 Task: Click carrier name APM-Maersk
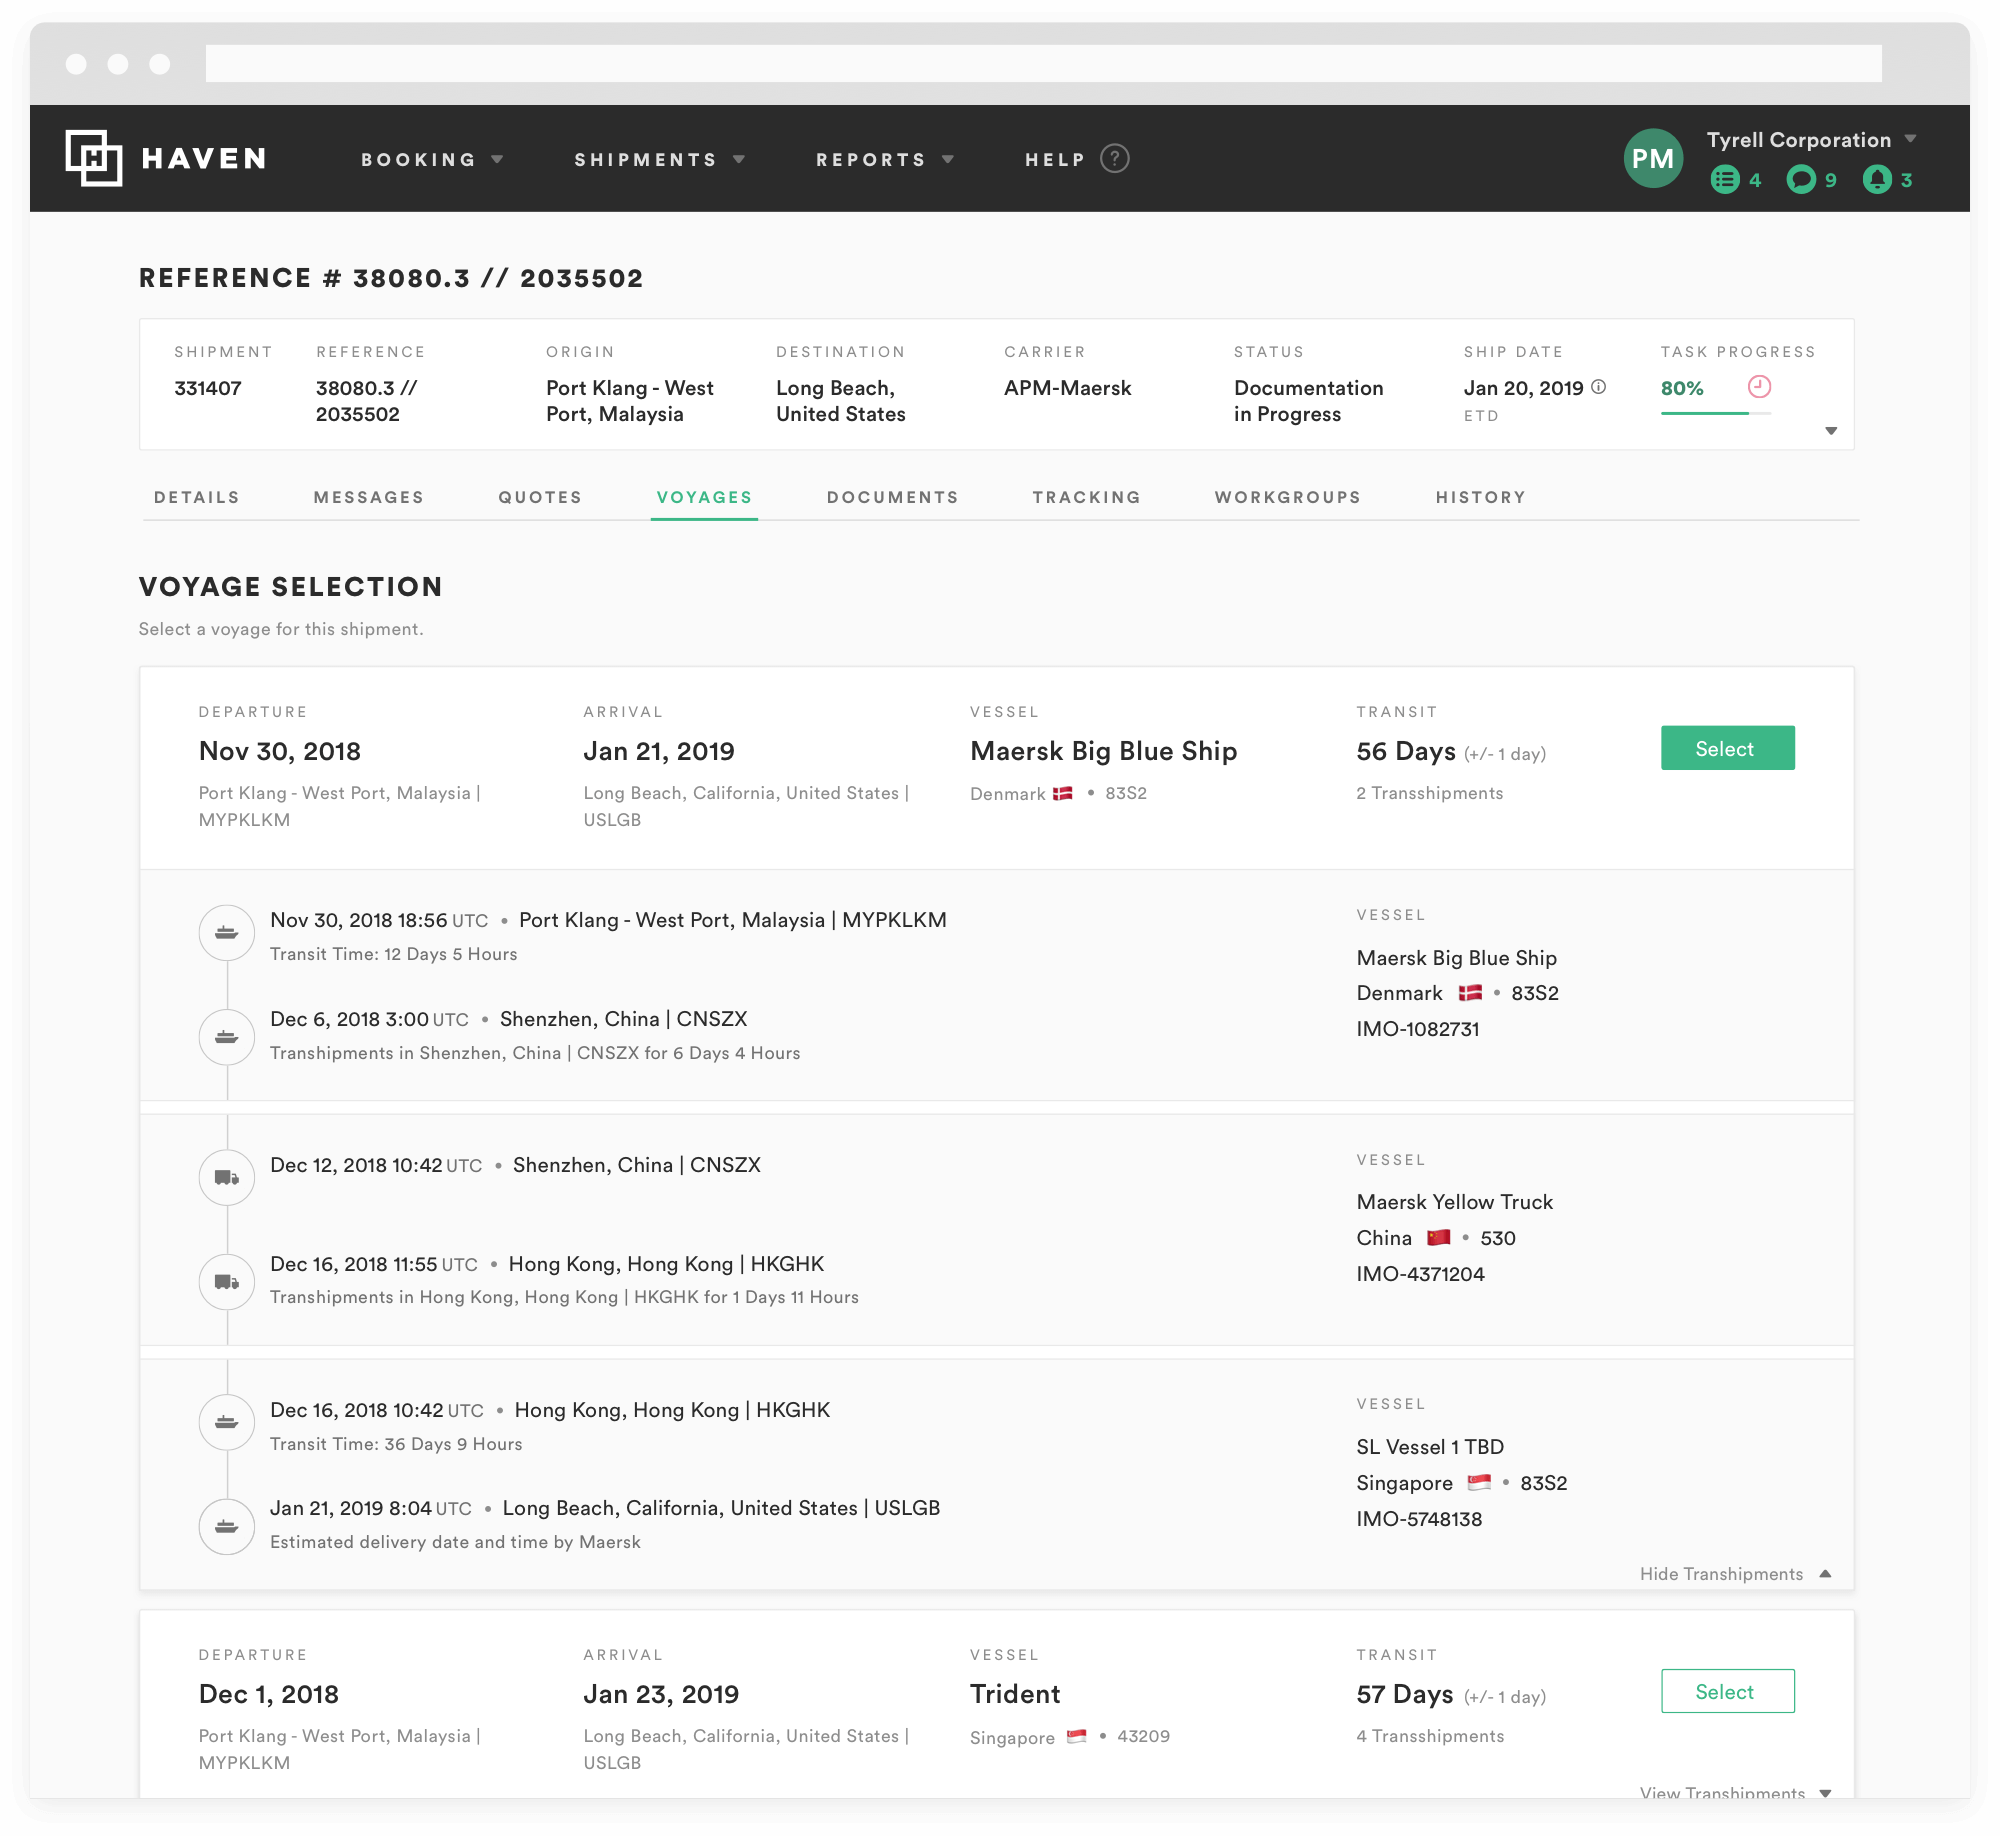tap(1068, 388)
